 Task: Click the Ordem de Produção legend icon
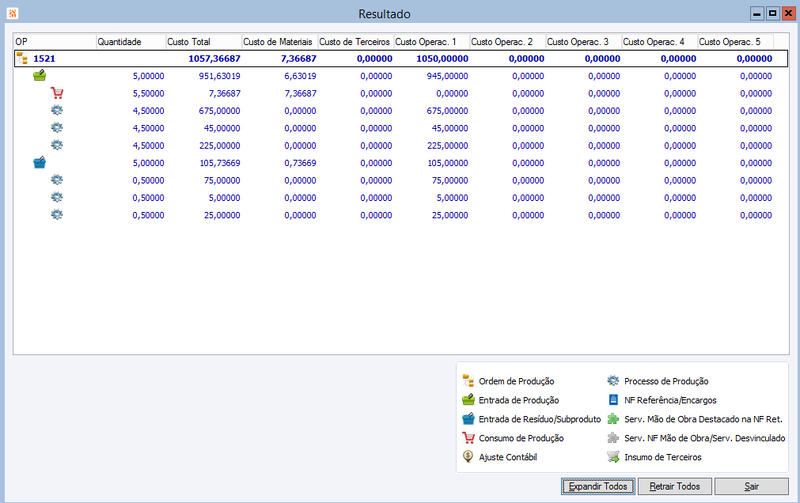(468, 381)
